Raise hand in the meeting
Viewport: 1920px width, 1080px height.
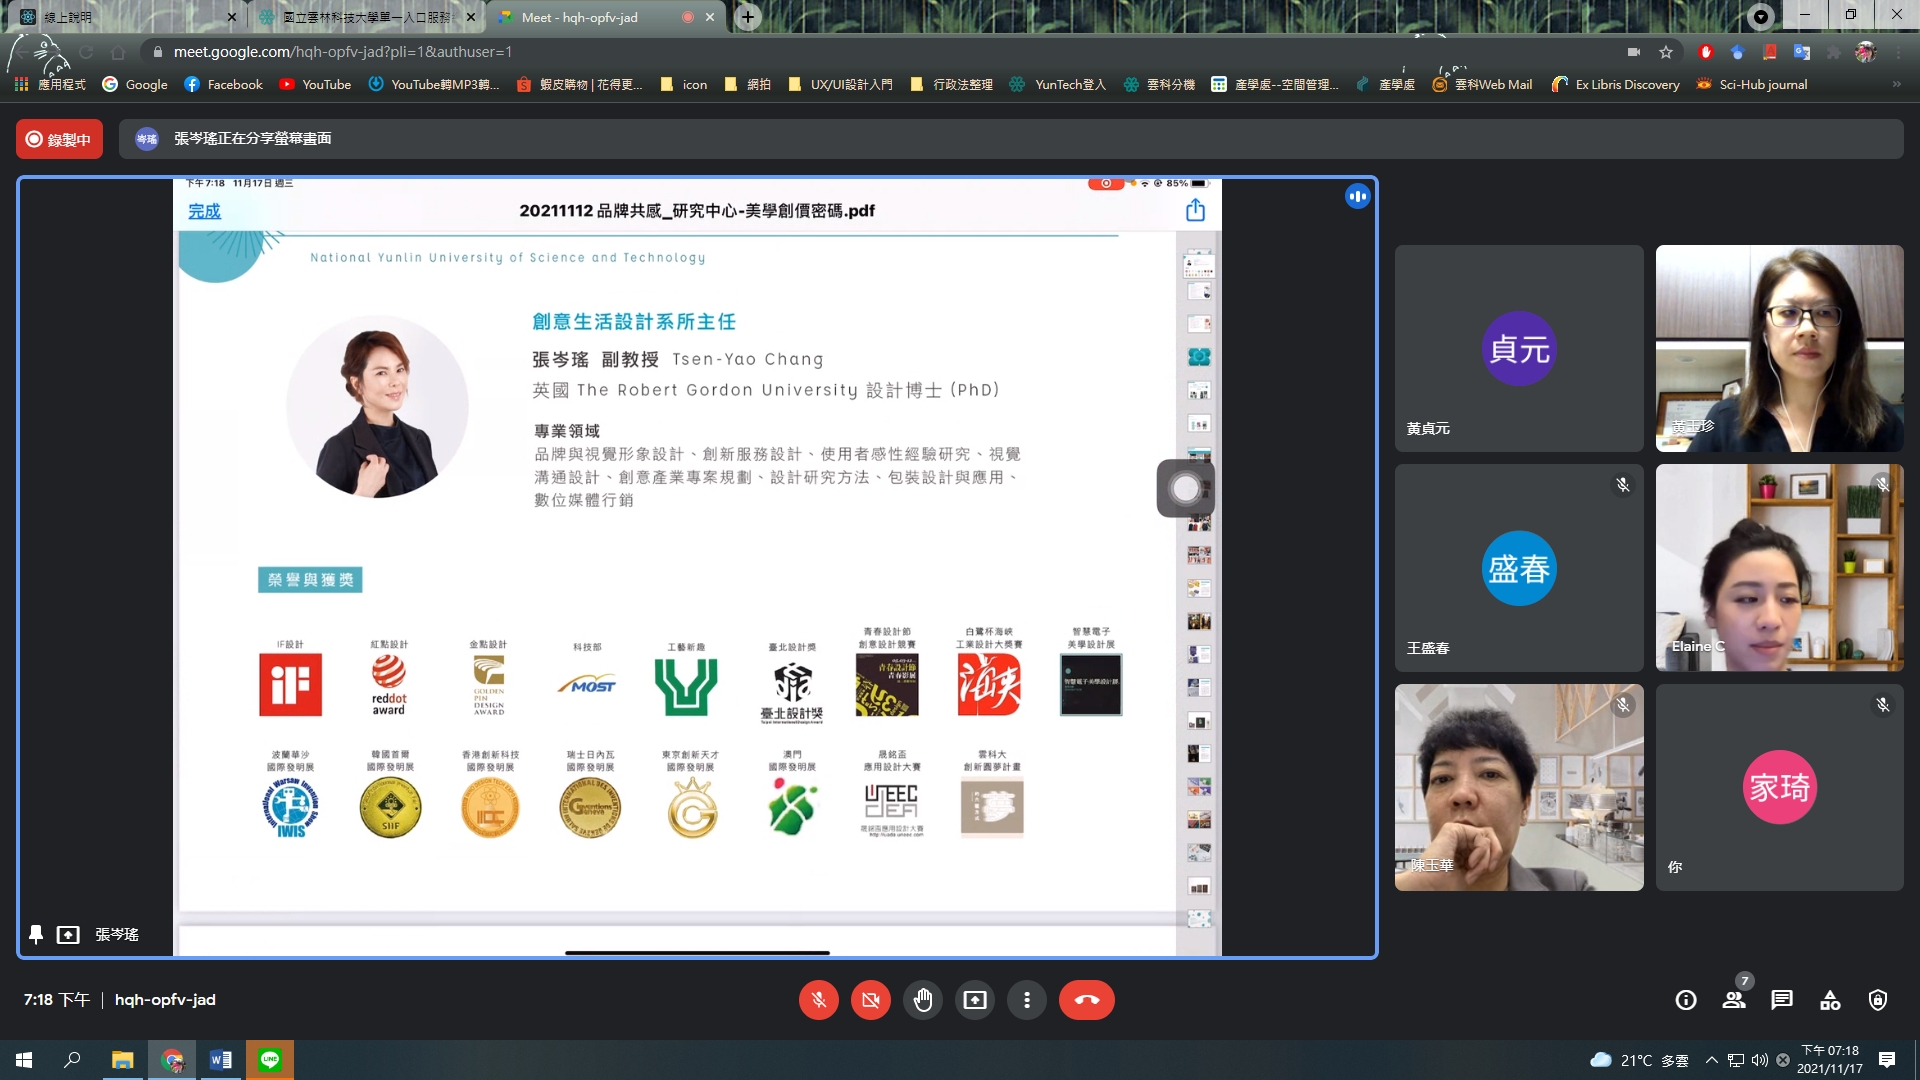(x=923, y=1000)
